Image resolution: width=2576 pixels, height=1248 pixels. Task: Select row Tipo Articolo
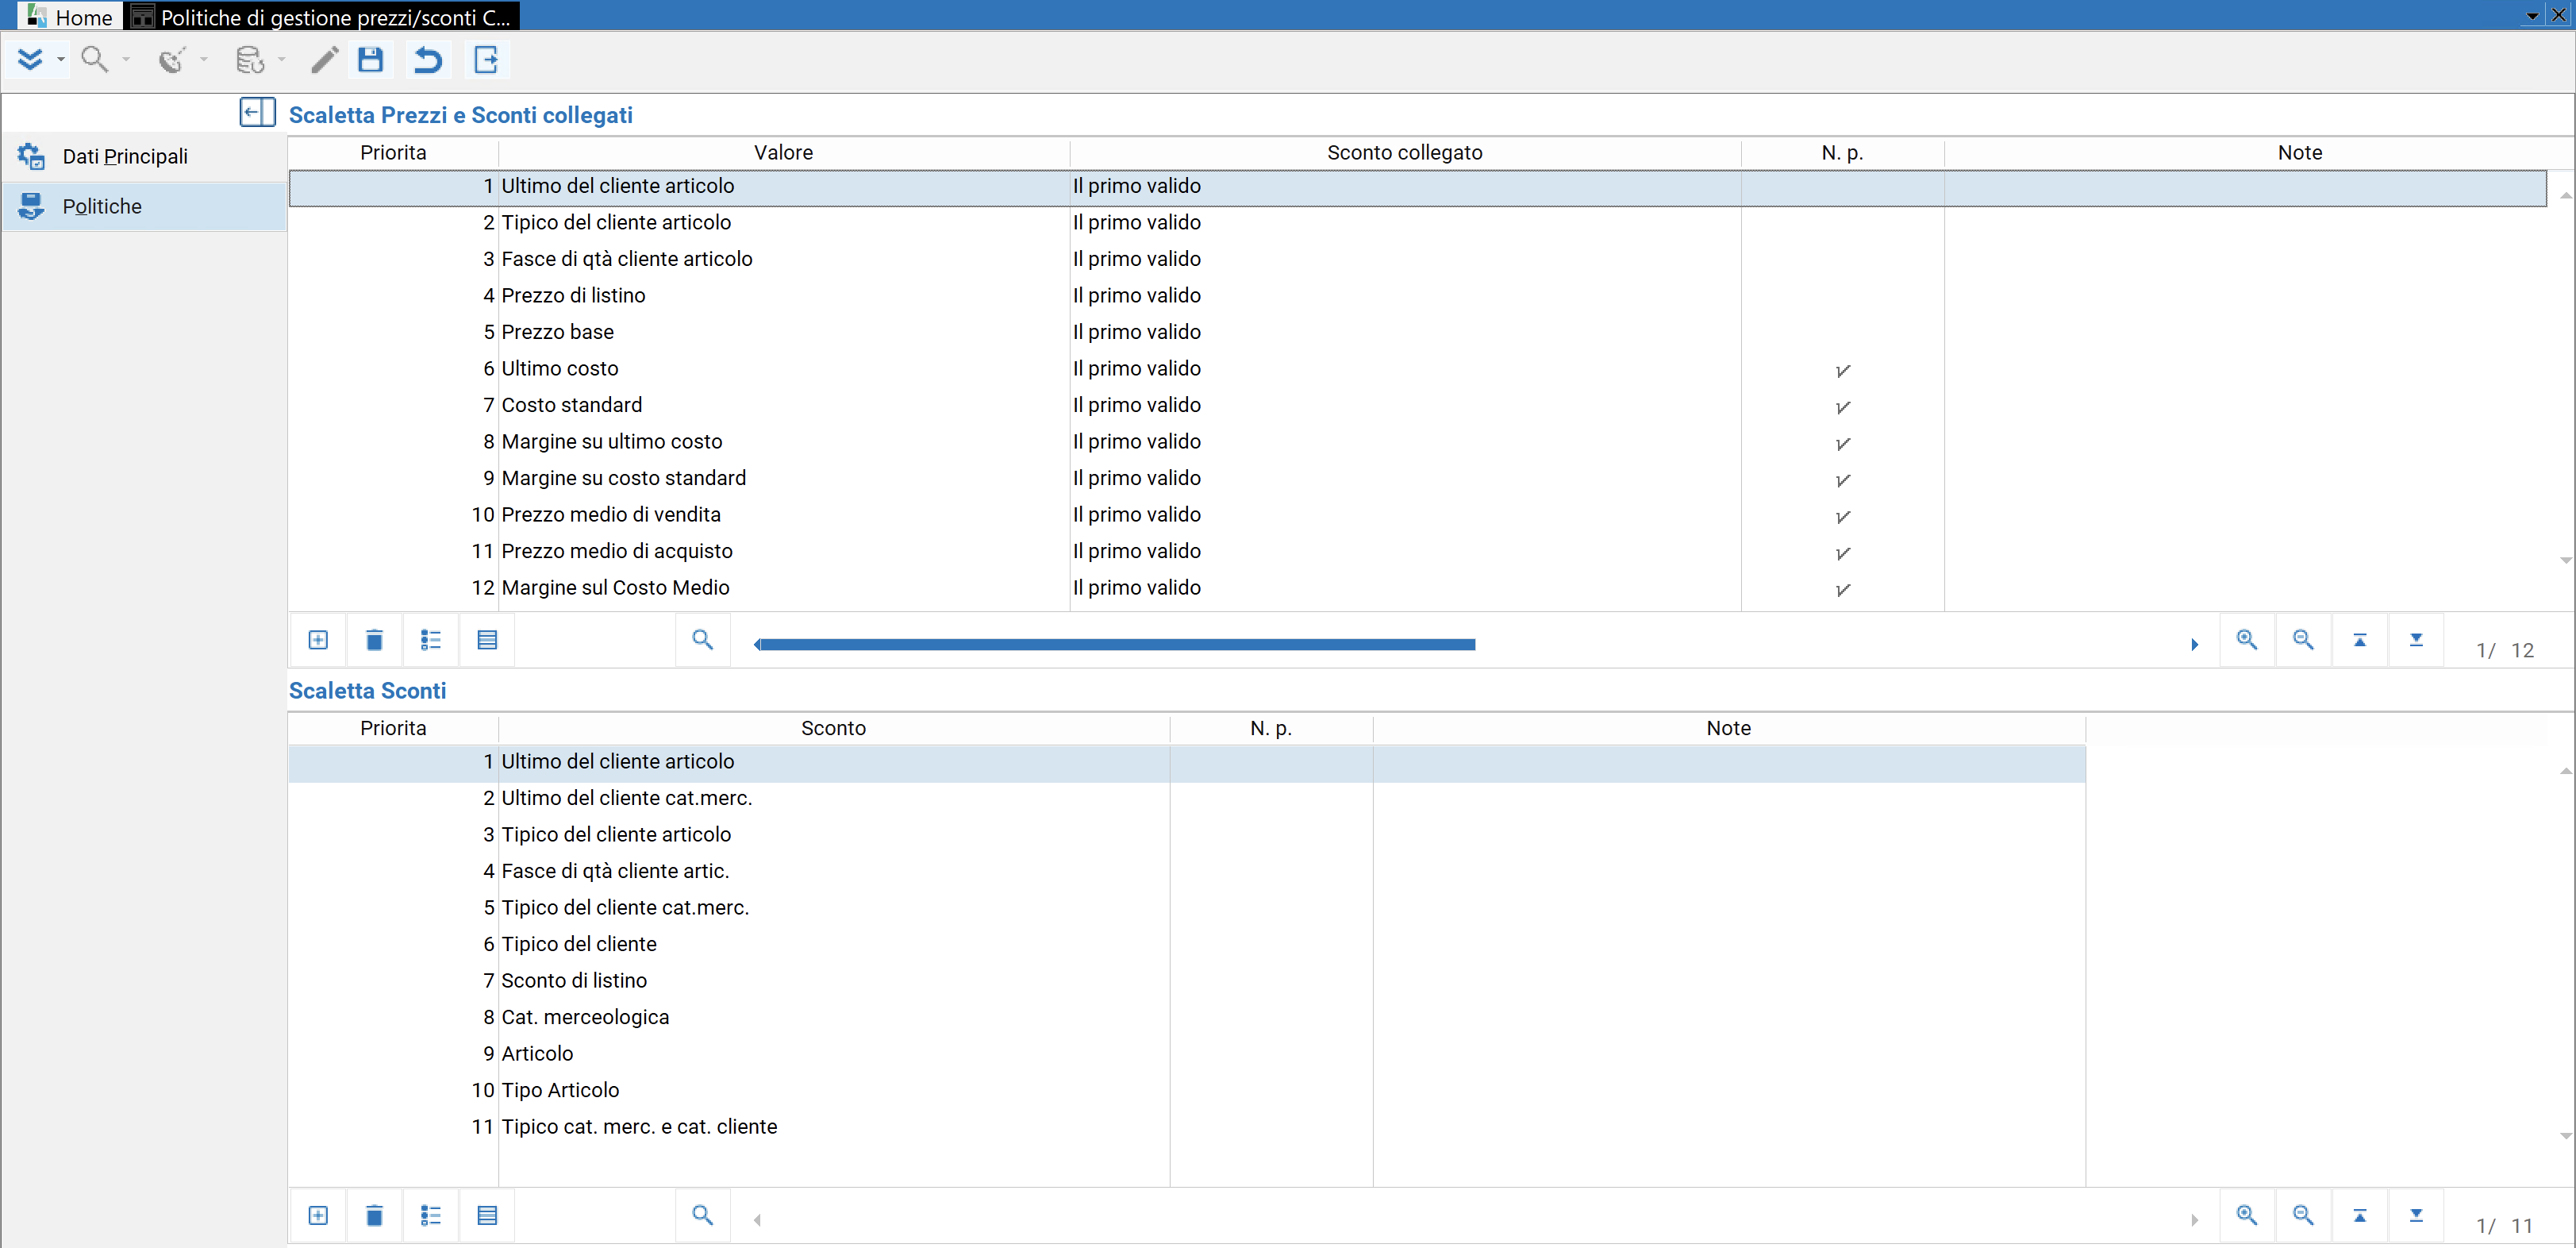pyautogui.click(x=1187, y=1090)
